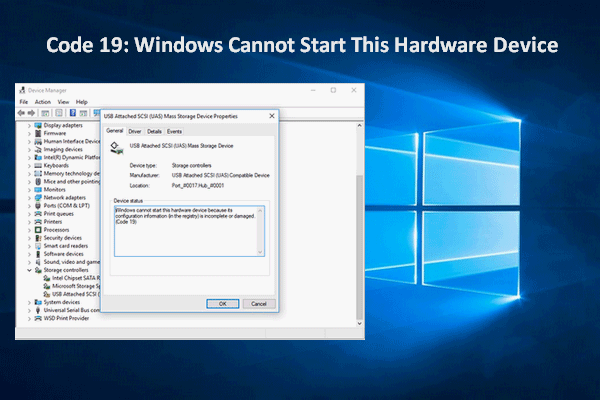
Task: Click the Sound, video and game speaker icon
Action: [38, 262]
